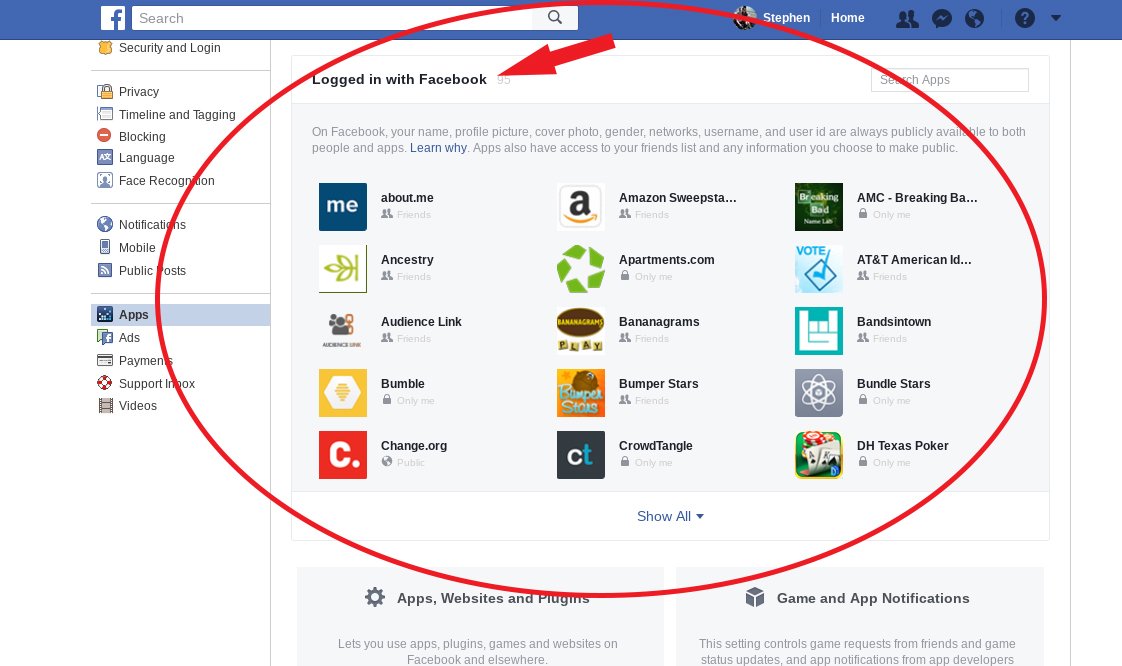Open the Quick Help question mark icon
This screenshot has height=666, width=1122.
[x=1025, y=18]
